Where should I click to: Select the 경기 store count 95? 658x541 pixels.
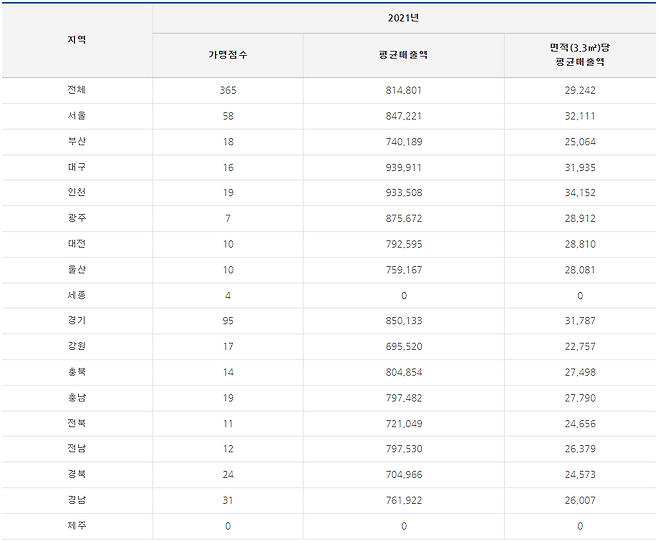(228, 322)
